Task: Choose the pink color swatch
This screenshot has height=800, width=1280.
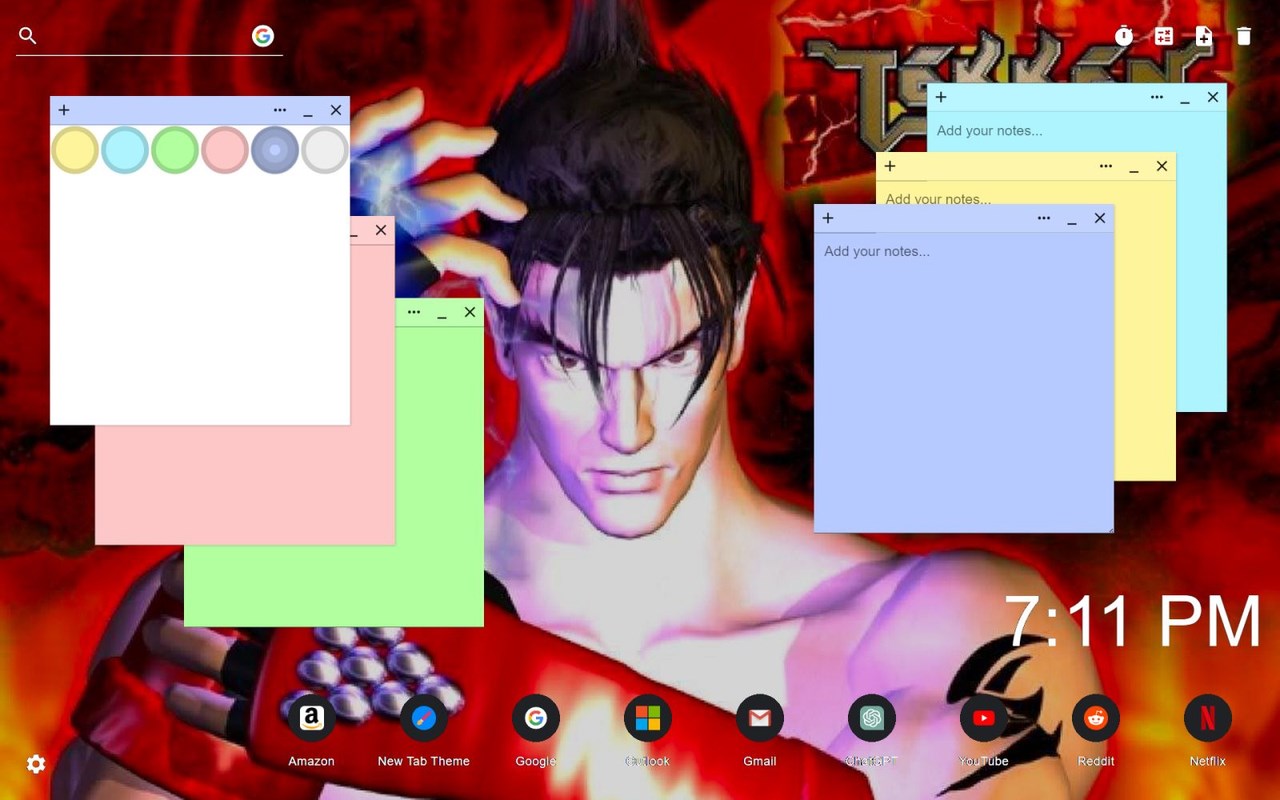Action: 225,150
